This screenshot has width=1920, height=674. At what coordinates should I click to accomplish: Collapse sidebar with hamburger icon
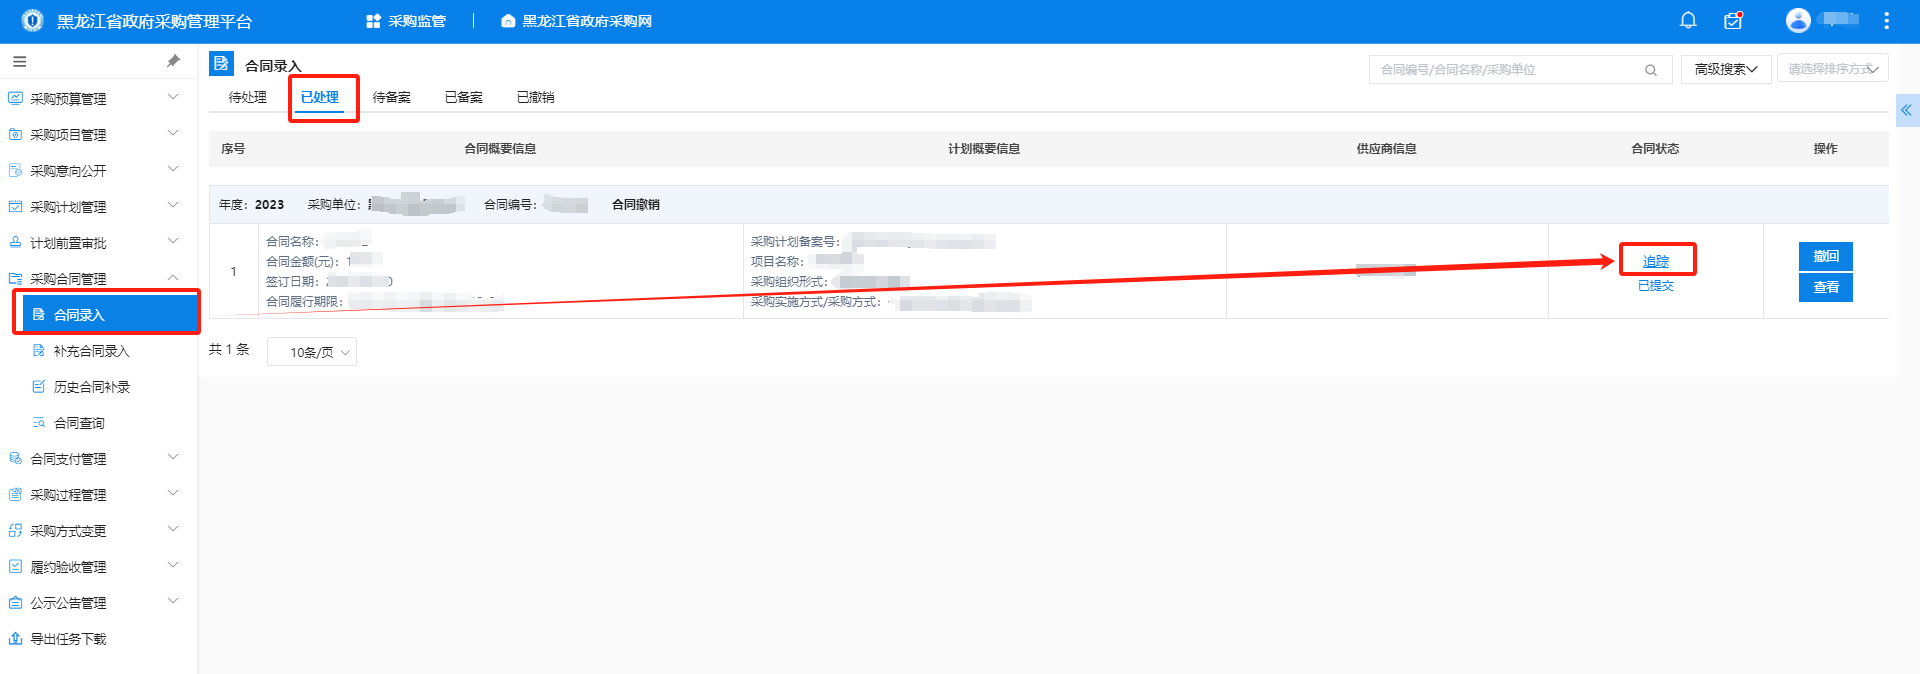pos(19,61)
